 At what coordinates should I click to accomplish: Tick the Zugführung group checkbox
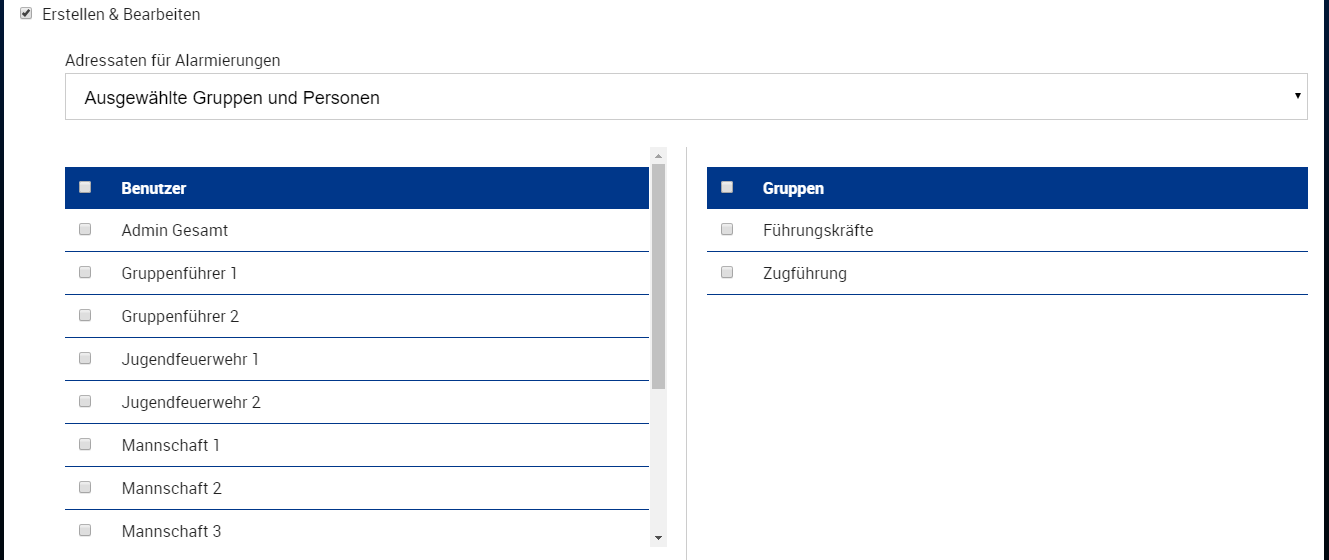tap(727, 272)
